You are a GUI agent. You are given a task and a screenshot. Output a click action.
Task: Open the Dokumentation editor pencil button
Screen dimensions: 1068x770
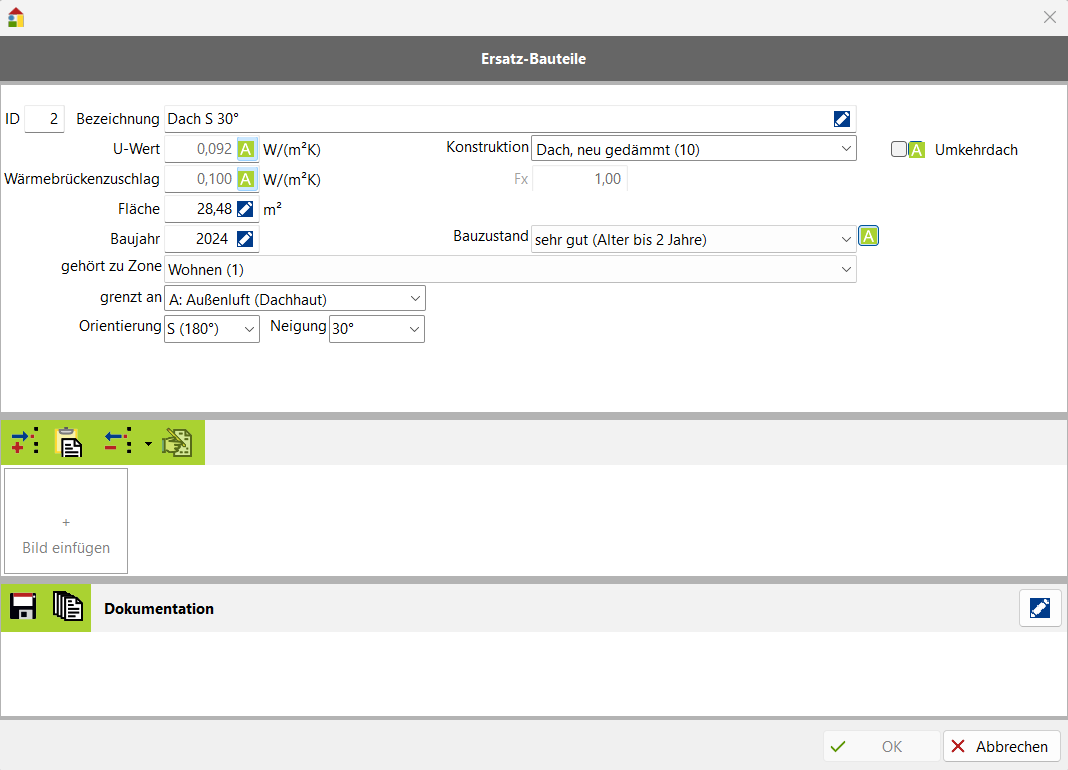1040,608
